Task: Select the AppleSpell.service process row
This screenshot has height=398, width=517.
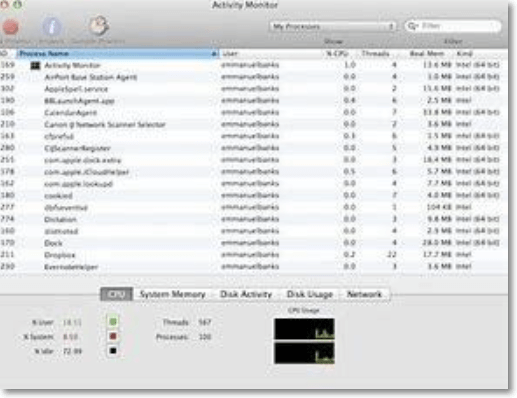Action: pyautogui.click(x=253, y=89)
